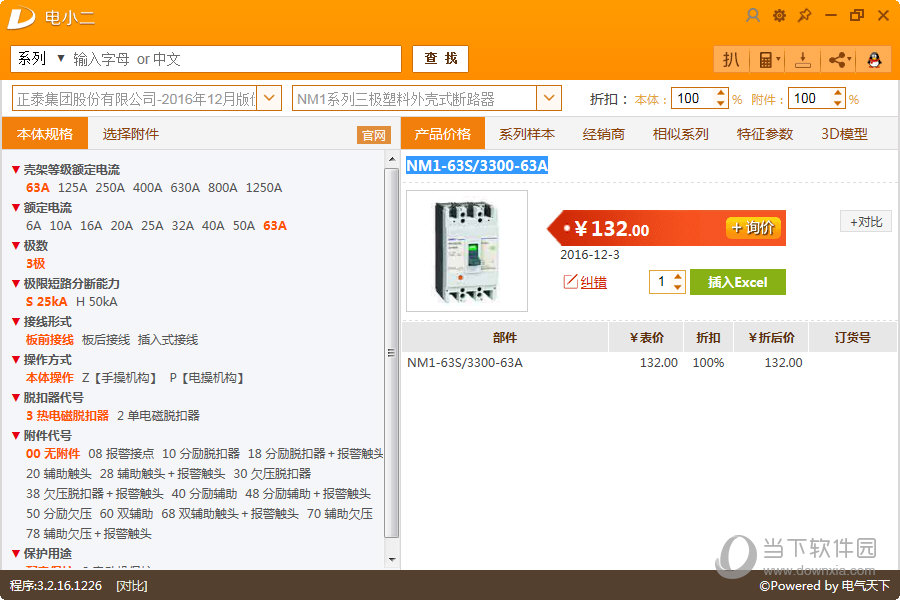This screenshot has width=900, height=600.
Task: Click the QQ penguin icon
Action: [x=874, y=59]
